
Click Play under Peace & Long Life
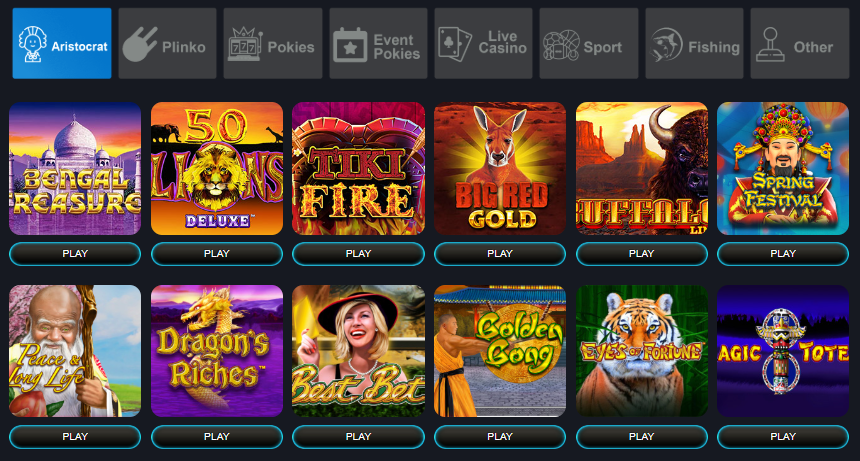click(75, 437)
